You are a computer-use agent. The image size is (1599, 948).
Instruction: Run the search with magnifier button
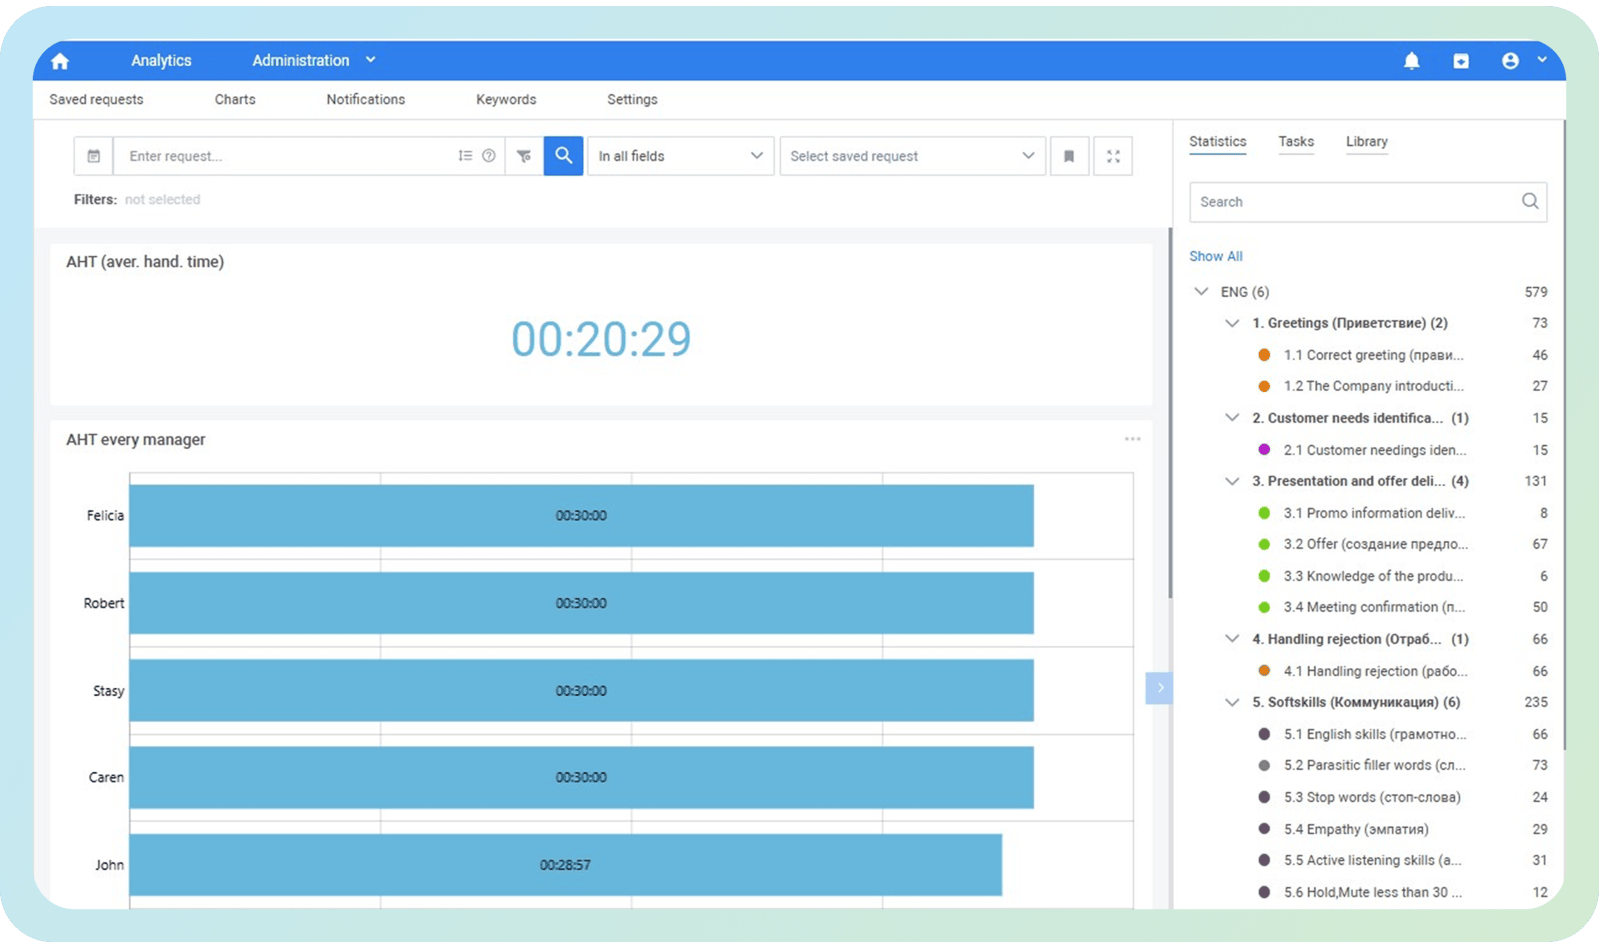coord(564,156)
